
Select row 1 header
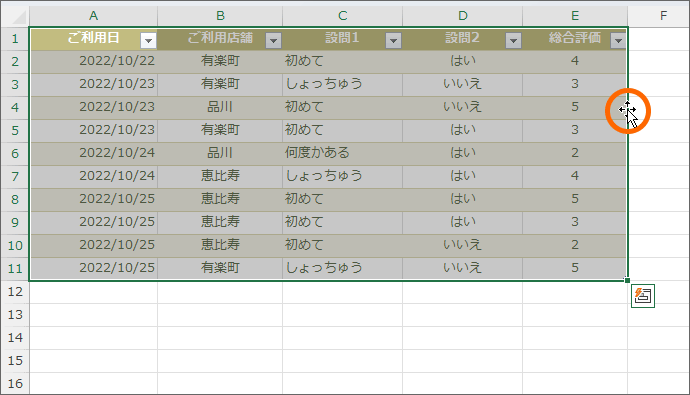[x=15, y=39]
